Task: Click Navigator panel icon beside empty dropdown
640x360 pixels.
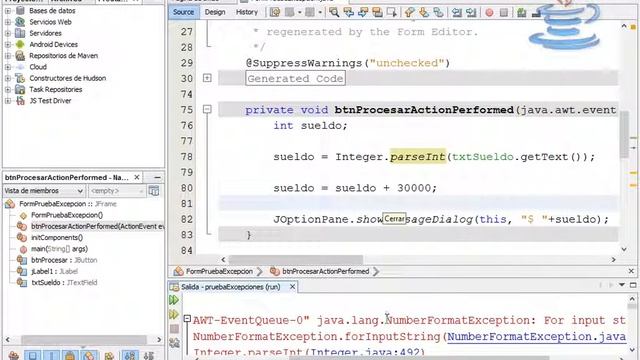Action: 154,191
